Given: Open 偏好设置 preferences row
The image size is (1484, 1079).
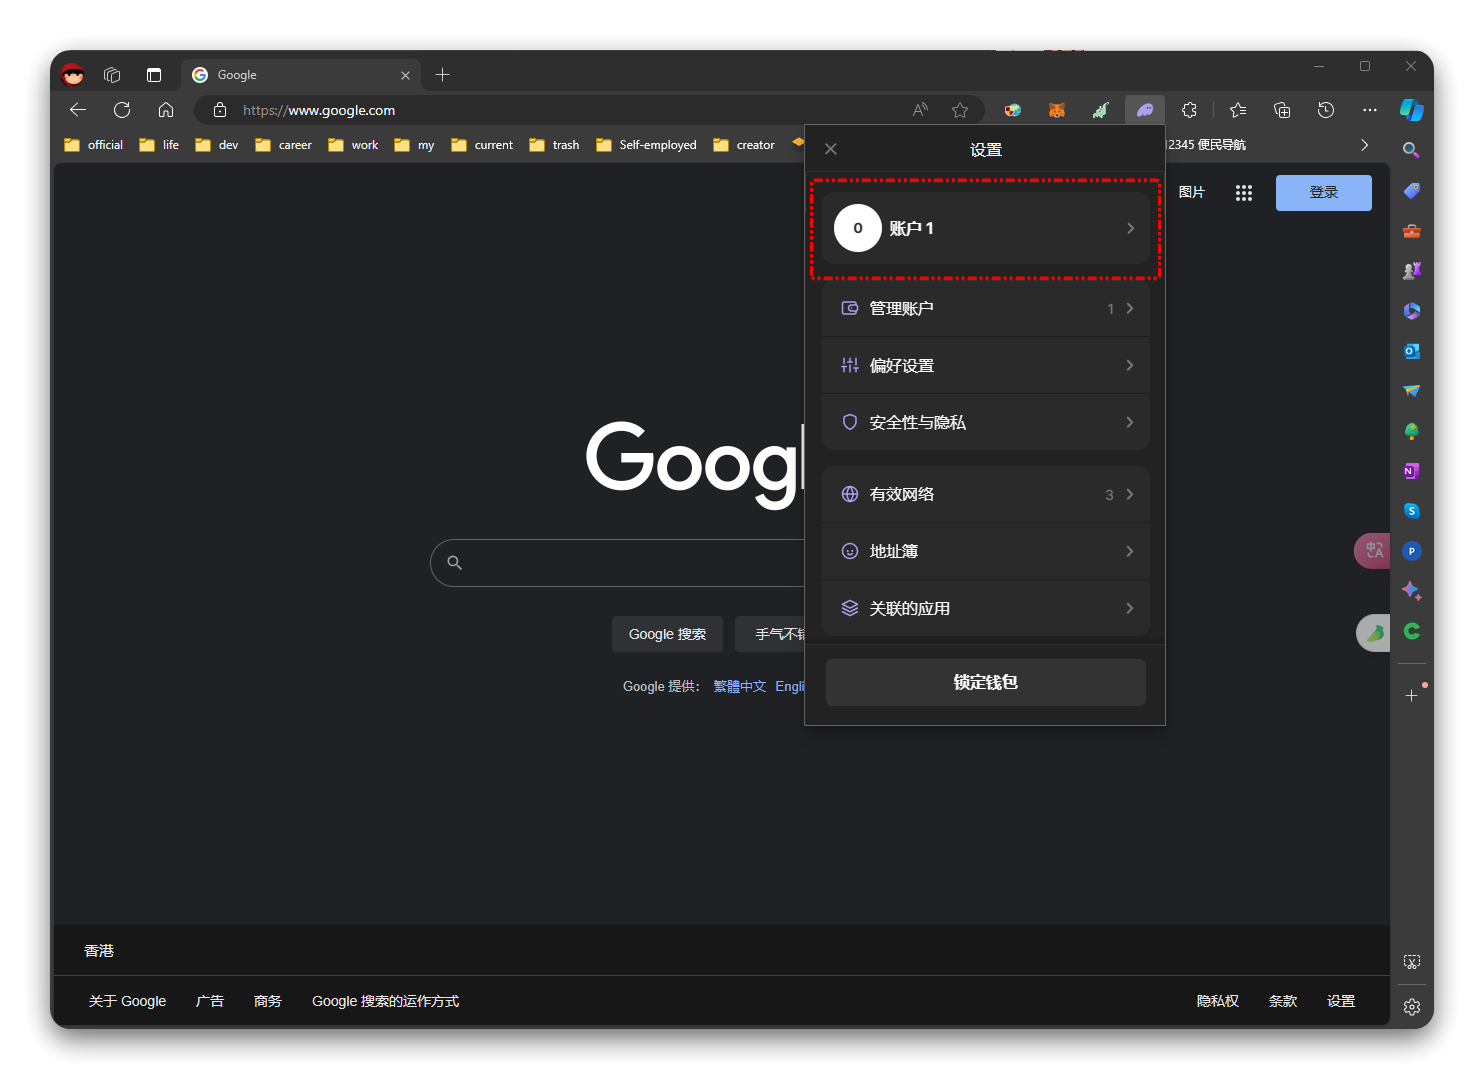Looking at the screenshot, I should (x=985, y=365).
